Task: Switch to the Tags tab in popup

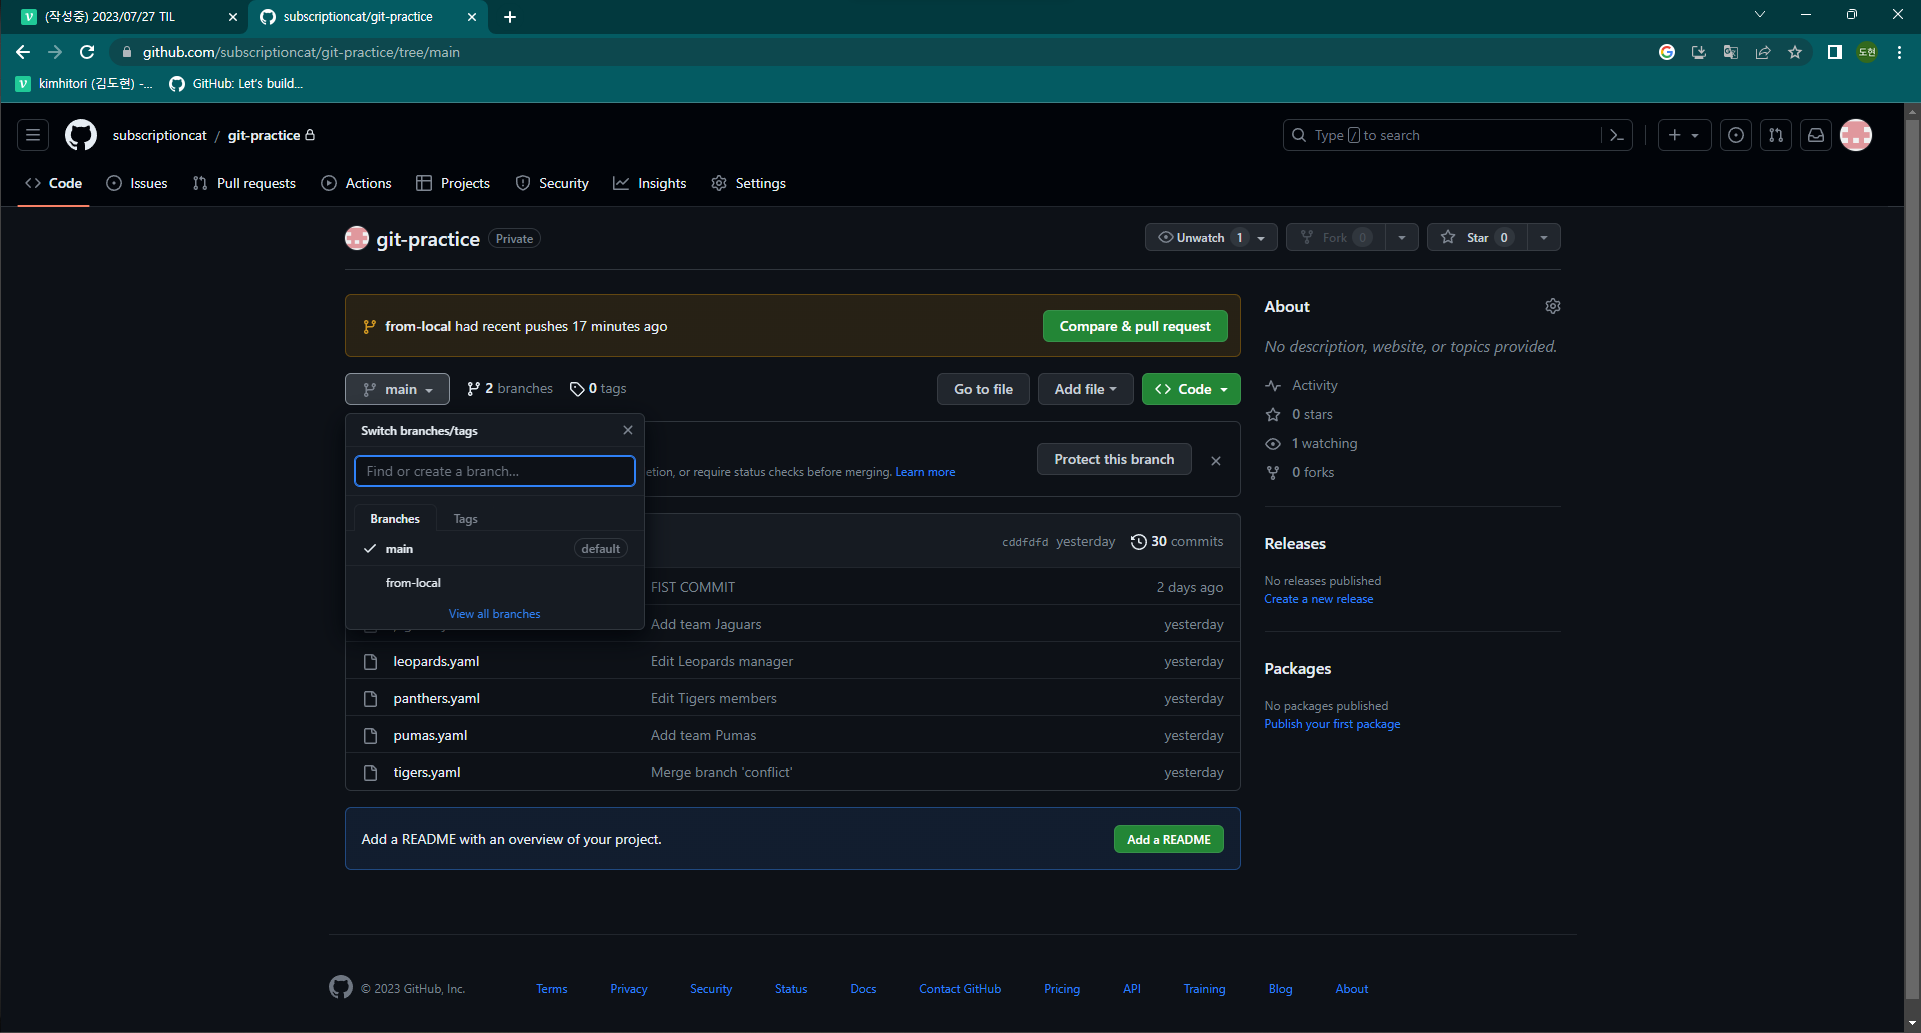Action: 465,519
